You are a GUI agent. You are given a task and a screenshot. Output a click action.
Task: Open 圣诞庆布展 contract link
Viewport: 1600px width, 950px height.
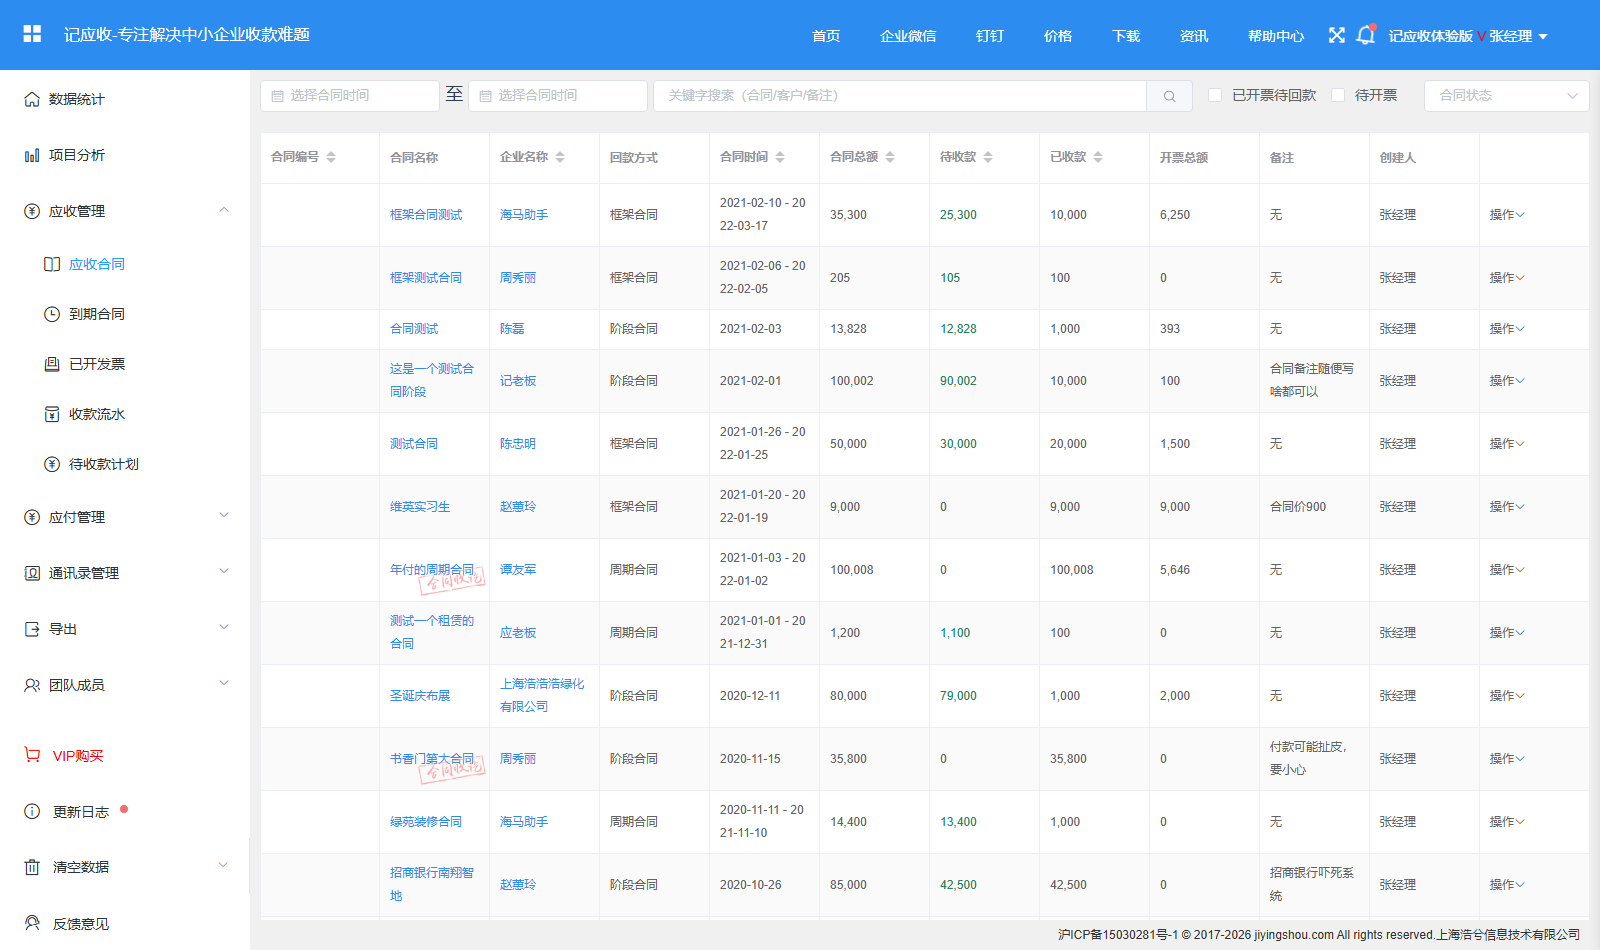coord(420,696)
